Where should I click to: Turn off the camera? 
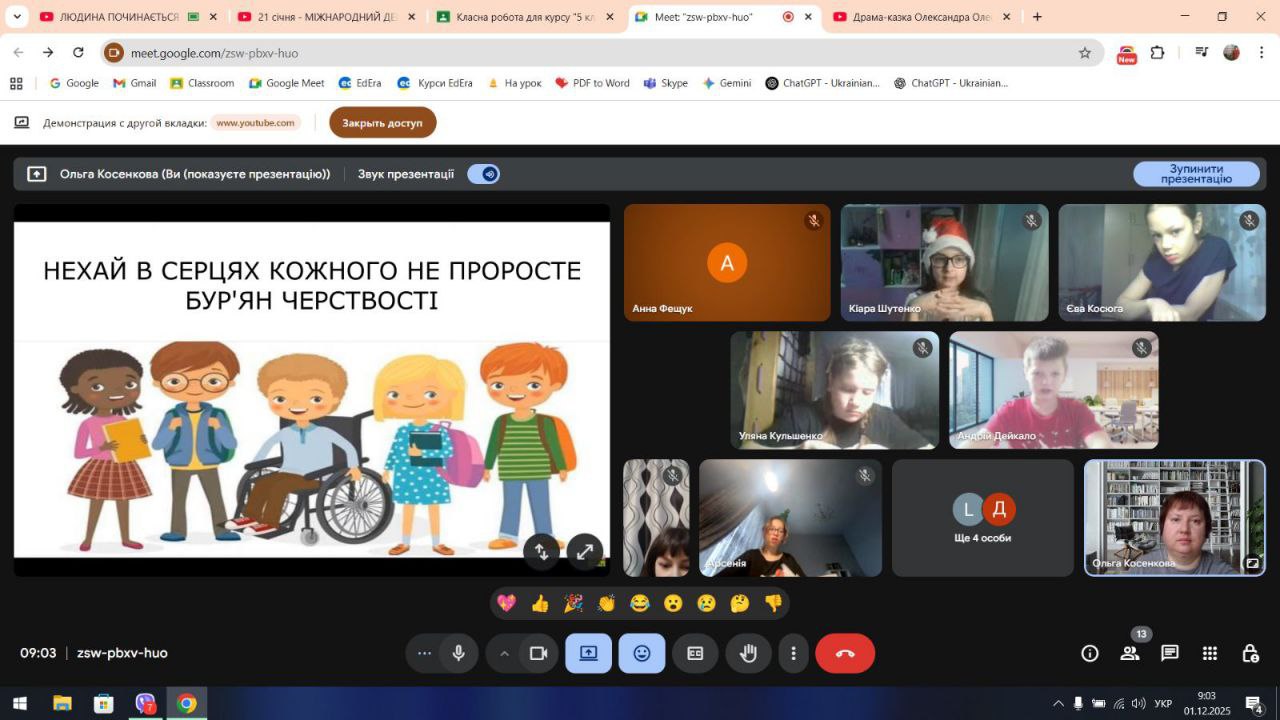(538, 653)
